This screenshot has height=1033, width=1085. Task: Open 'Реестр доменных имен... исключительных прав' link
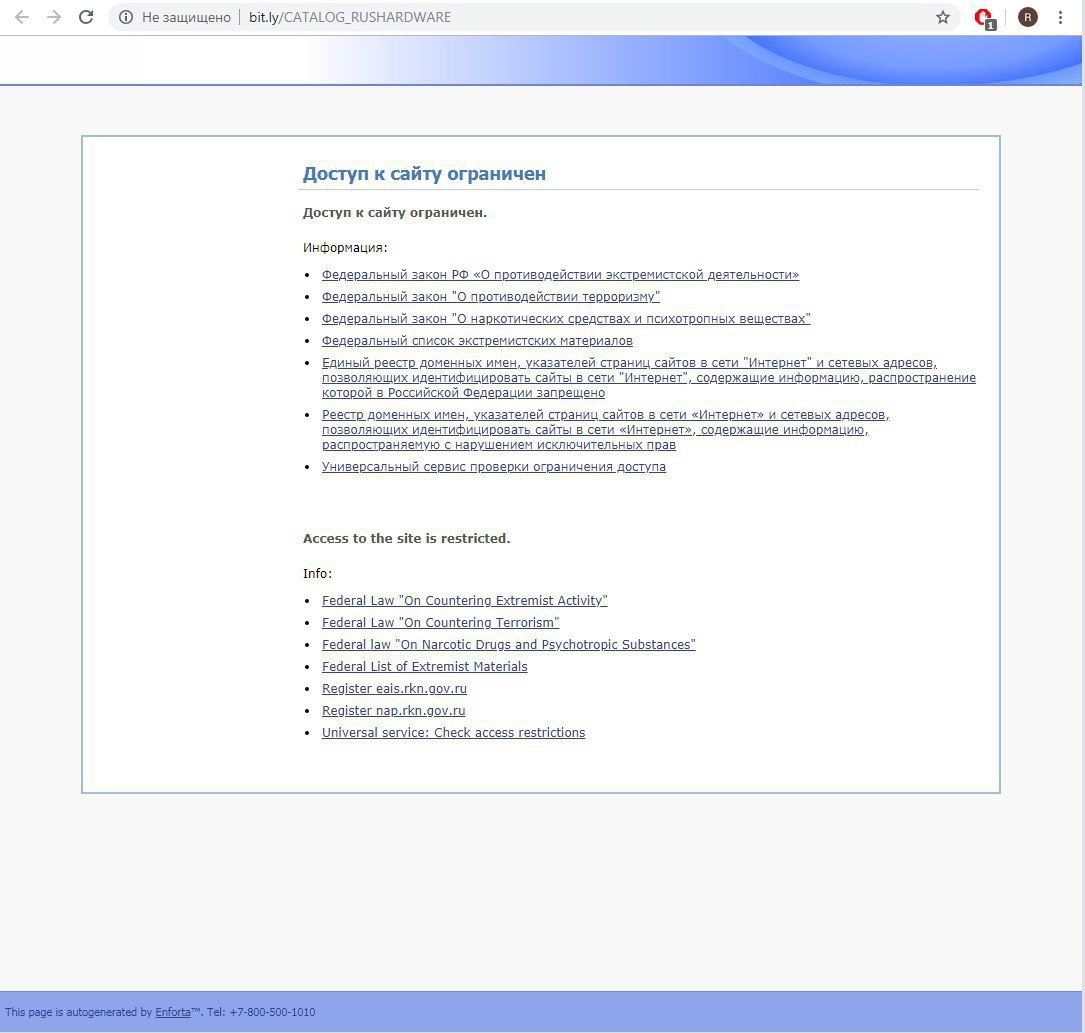pos(605,430)
